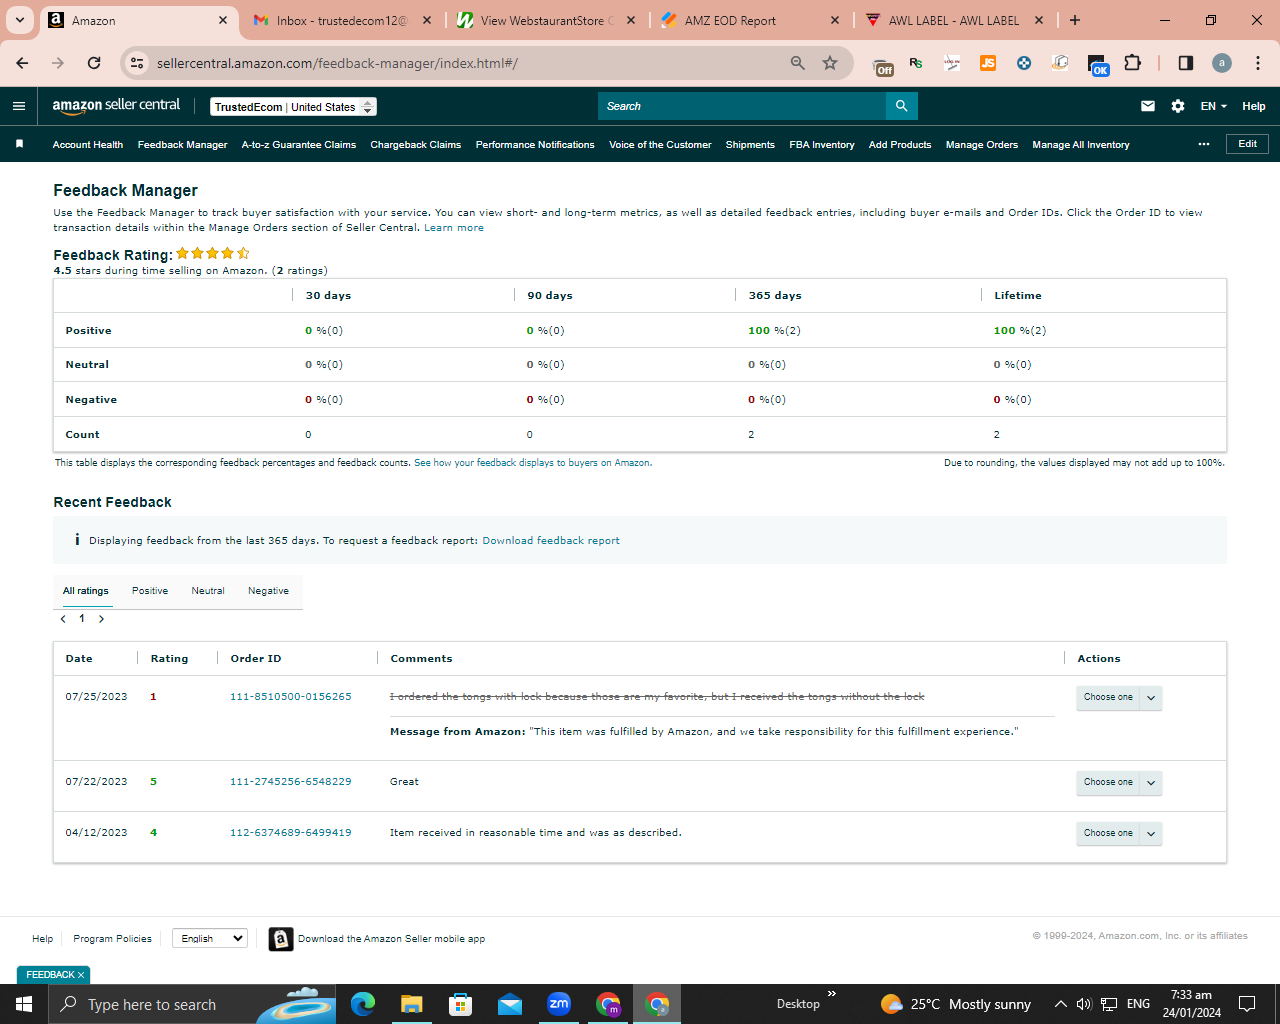Click the zoom magnifier in address bar
This screenshot has width=1280, height=1024.
coord(798,63)
